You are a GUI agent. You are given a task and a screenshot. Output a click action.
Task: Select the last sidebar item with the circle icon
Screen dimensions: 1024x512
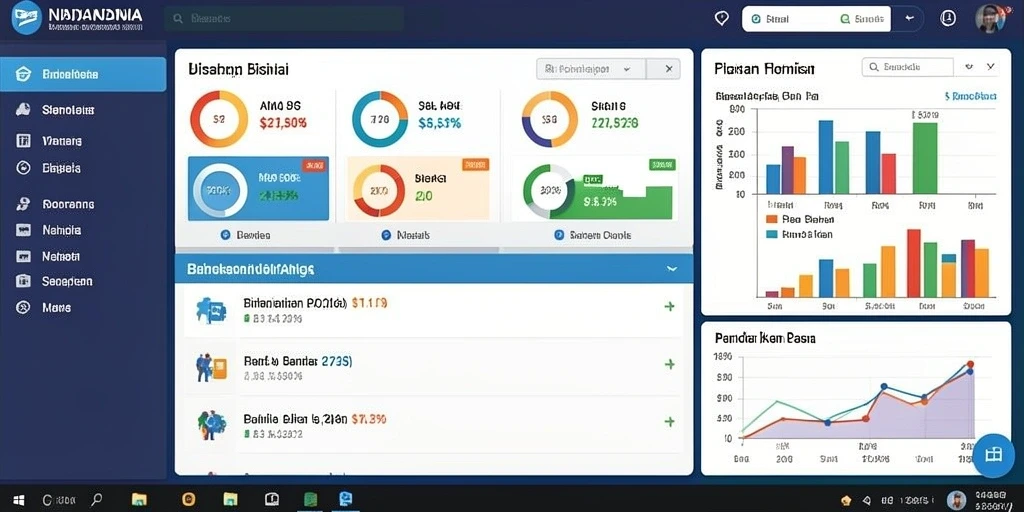coord(23,307)
